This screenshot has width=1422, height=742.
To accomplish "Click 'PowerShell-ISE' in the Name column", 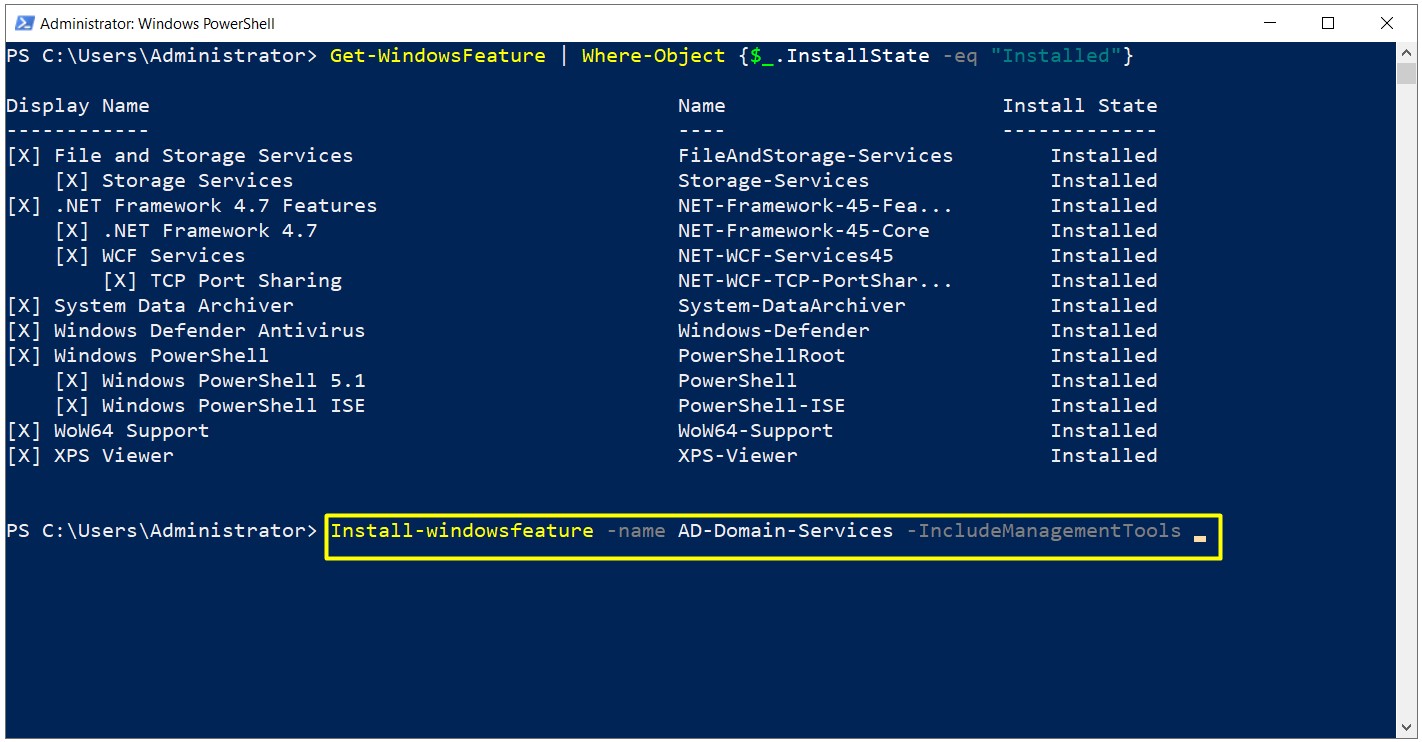I will 761,406.
